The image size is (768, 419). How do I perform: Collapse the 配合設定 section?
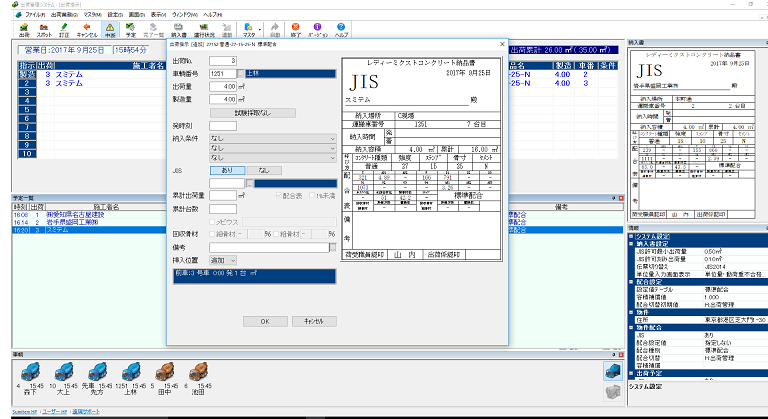[632, 282]
